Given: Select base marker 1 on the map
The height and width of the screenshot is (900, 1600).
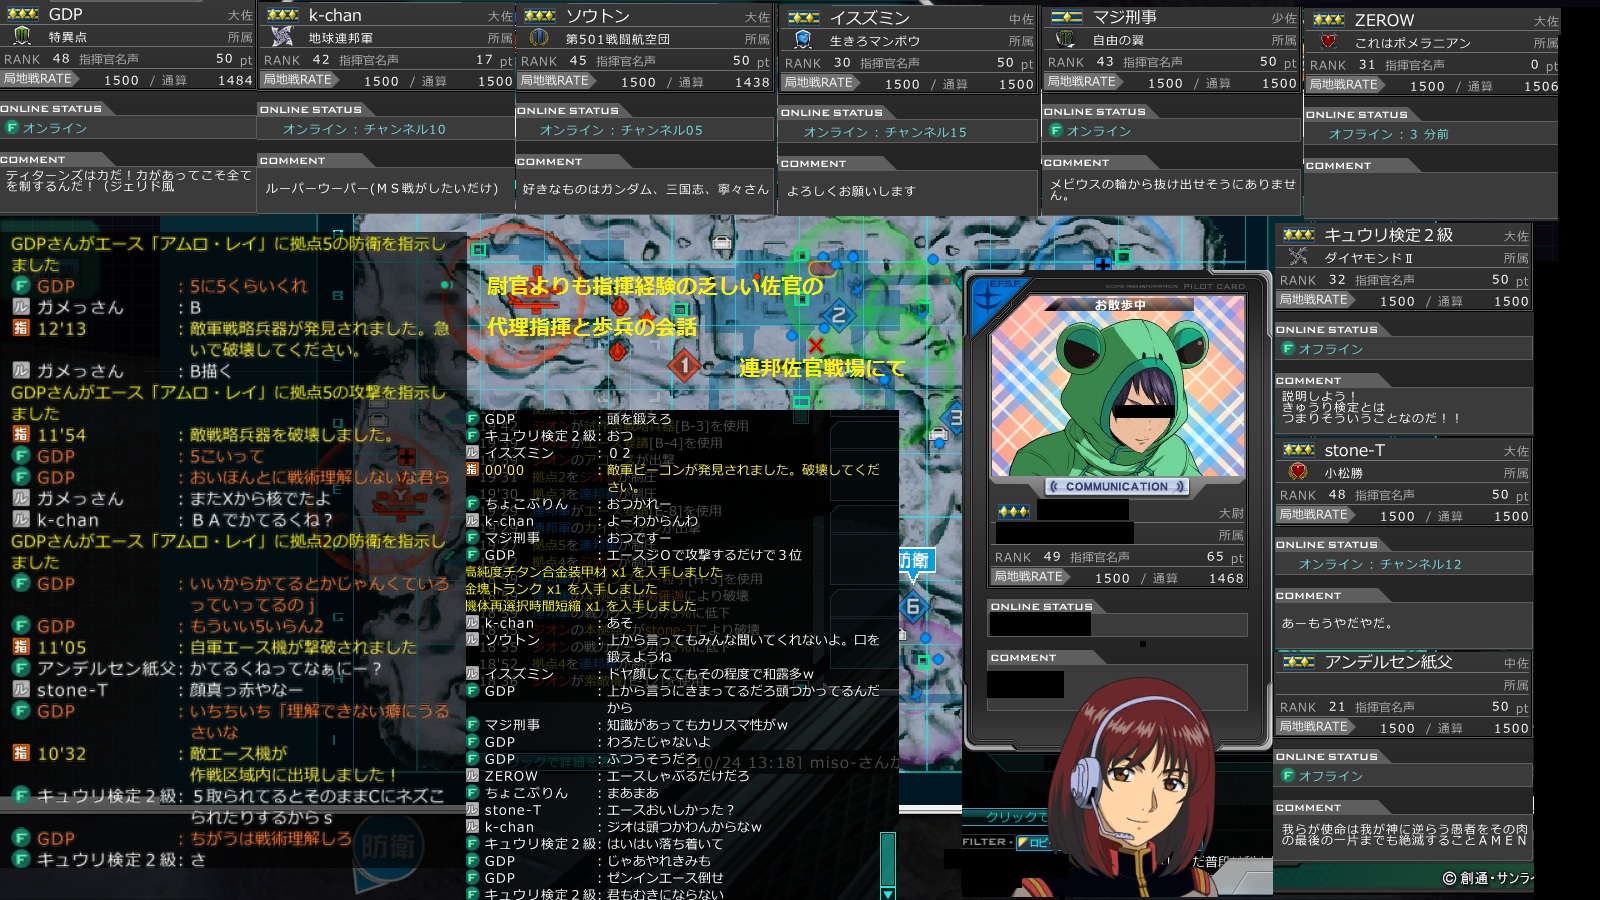Looking at the screenshot, I should pyautogui.click(x=685, y=366).
